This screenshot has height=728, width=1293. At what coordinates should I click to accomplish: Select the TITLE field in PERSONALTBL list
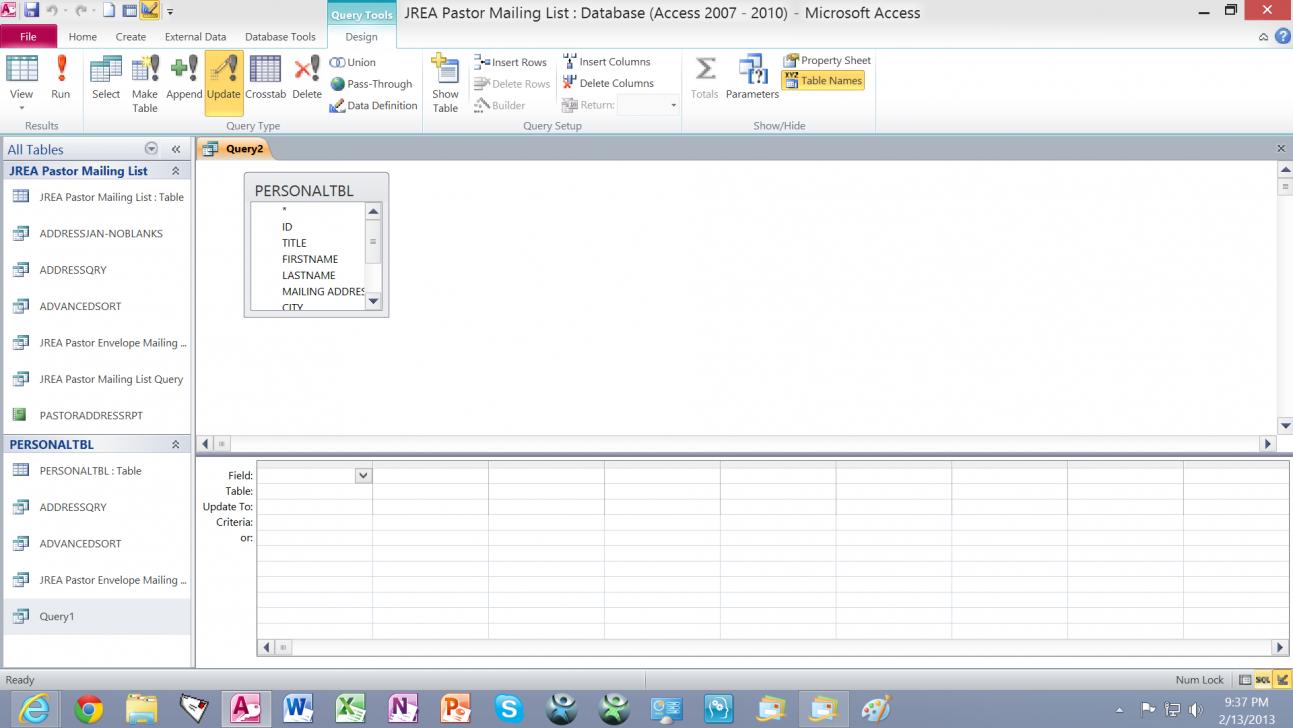(294, 243)
